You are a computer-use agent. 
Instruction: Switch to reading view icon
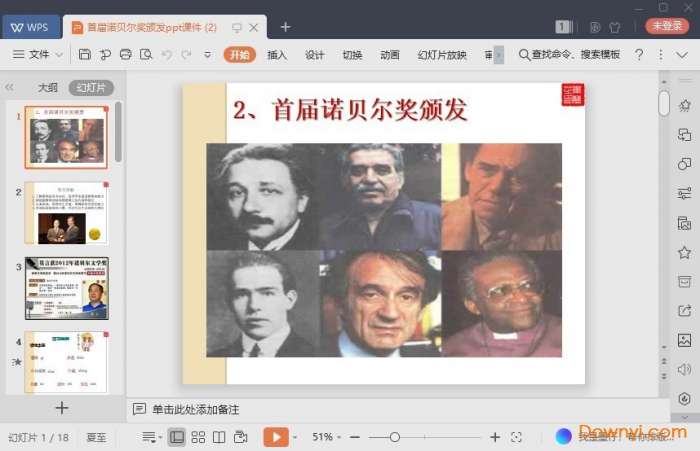(219, 437)
